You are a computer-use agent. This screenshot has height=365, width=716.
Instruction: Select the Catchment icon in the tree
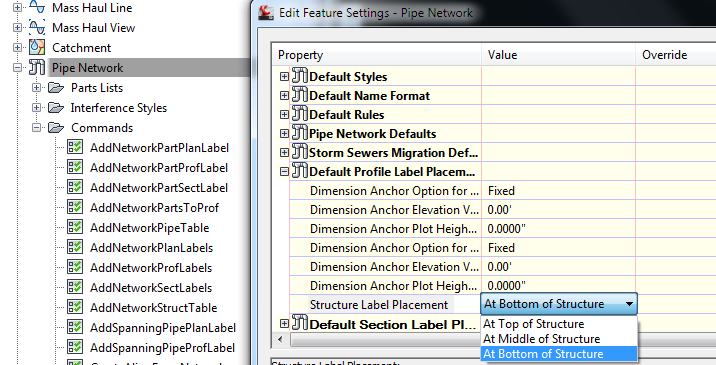[37, 48]
